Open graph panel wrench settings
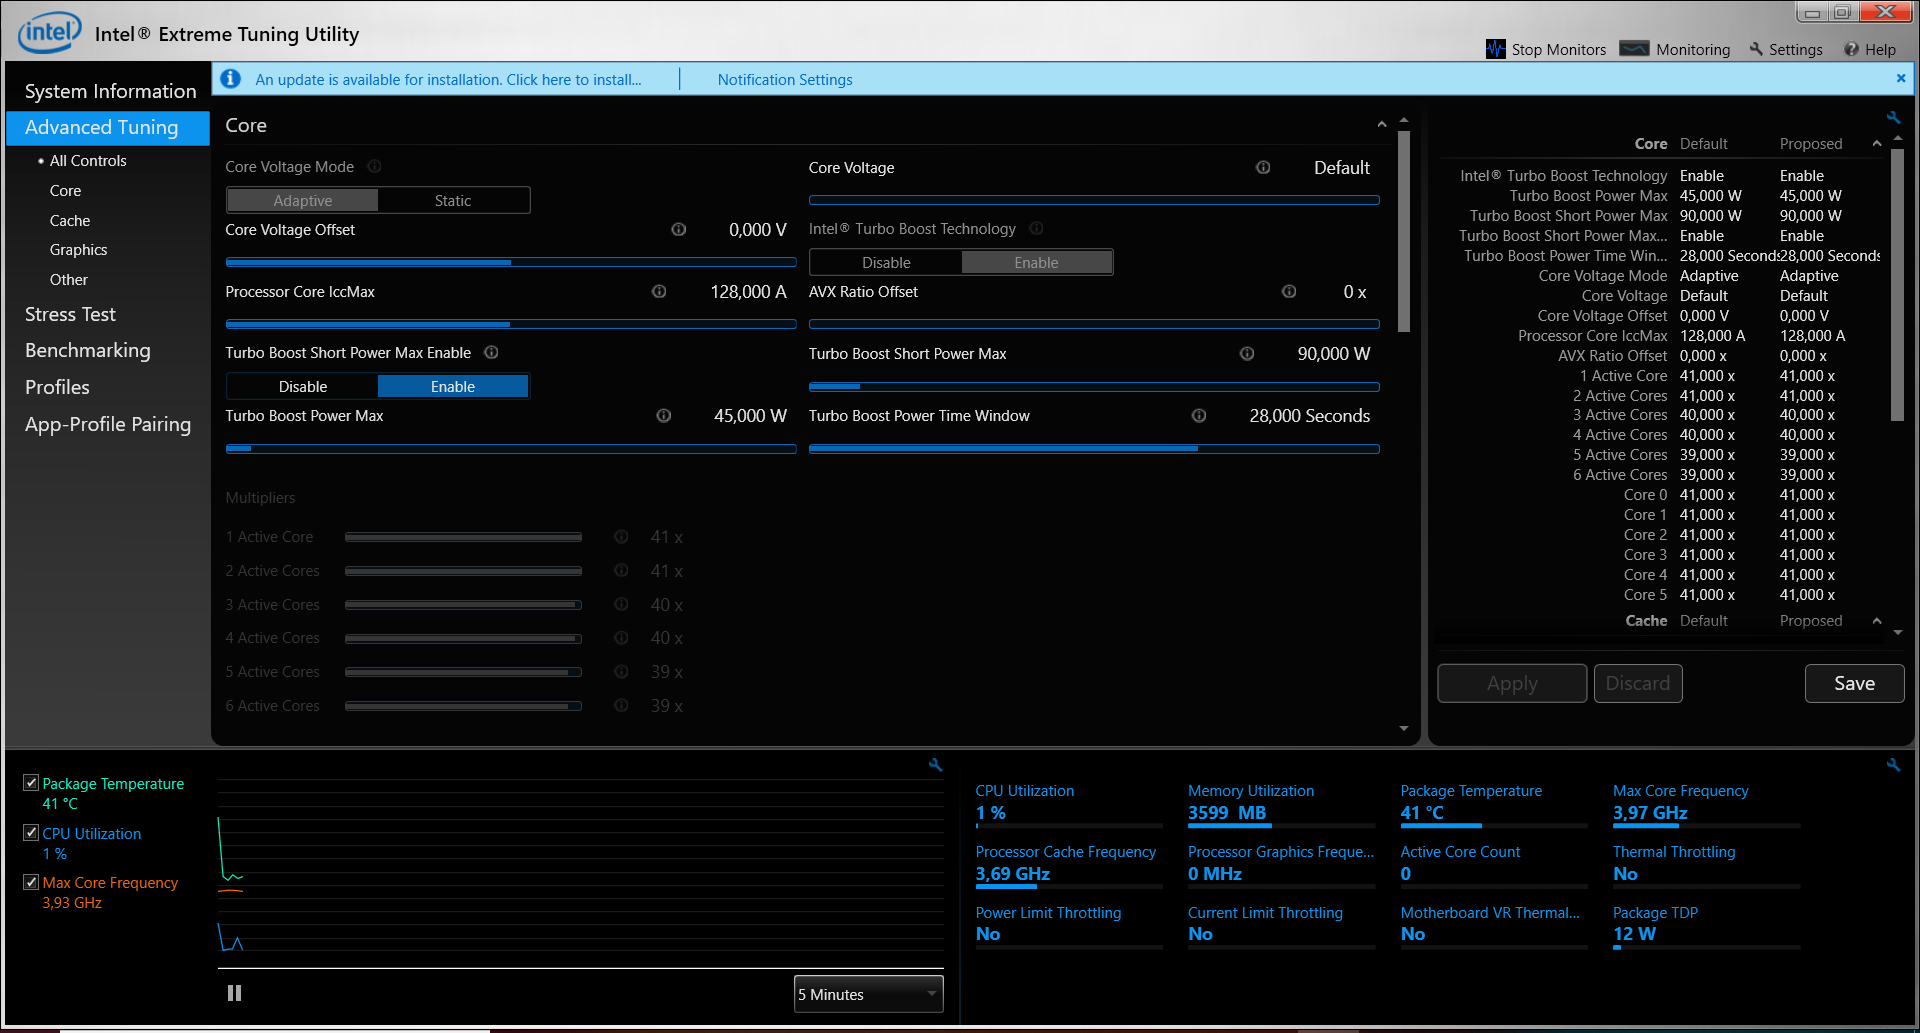The width and height of the screenshot is (1920, 1033). (x=936, y=765)
